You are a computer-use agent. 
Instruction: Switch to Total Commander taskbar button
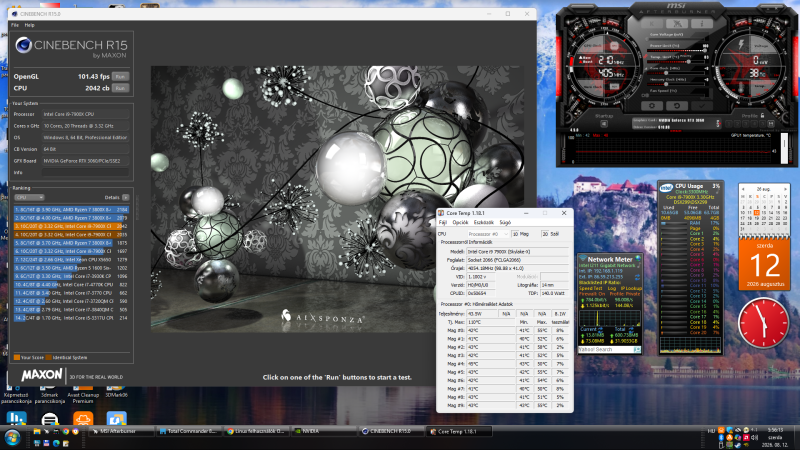[x=189, y=432]
